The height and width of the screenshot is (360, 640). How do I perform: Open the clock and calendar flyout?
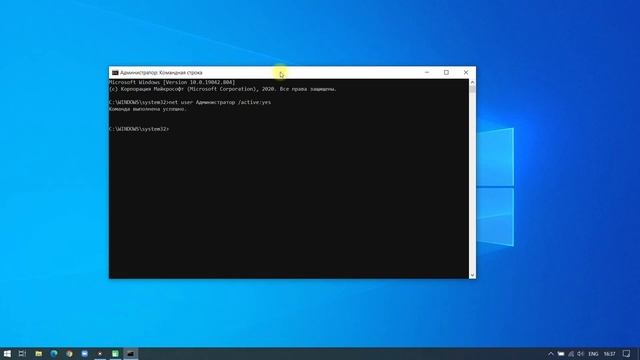[609, 354]
